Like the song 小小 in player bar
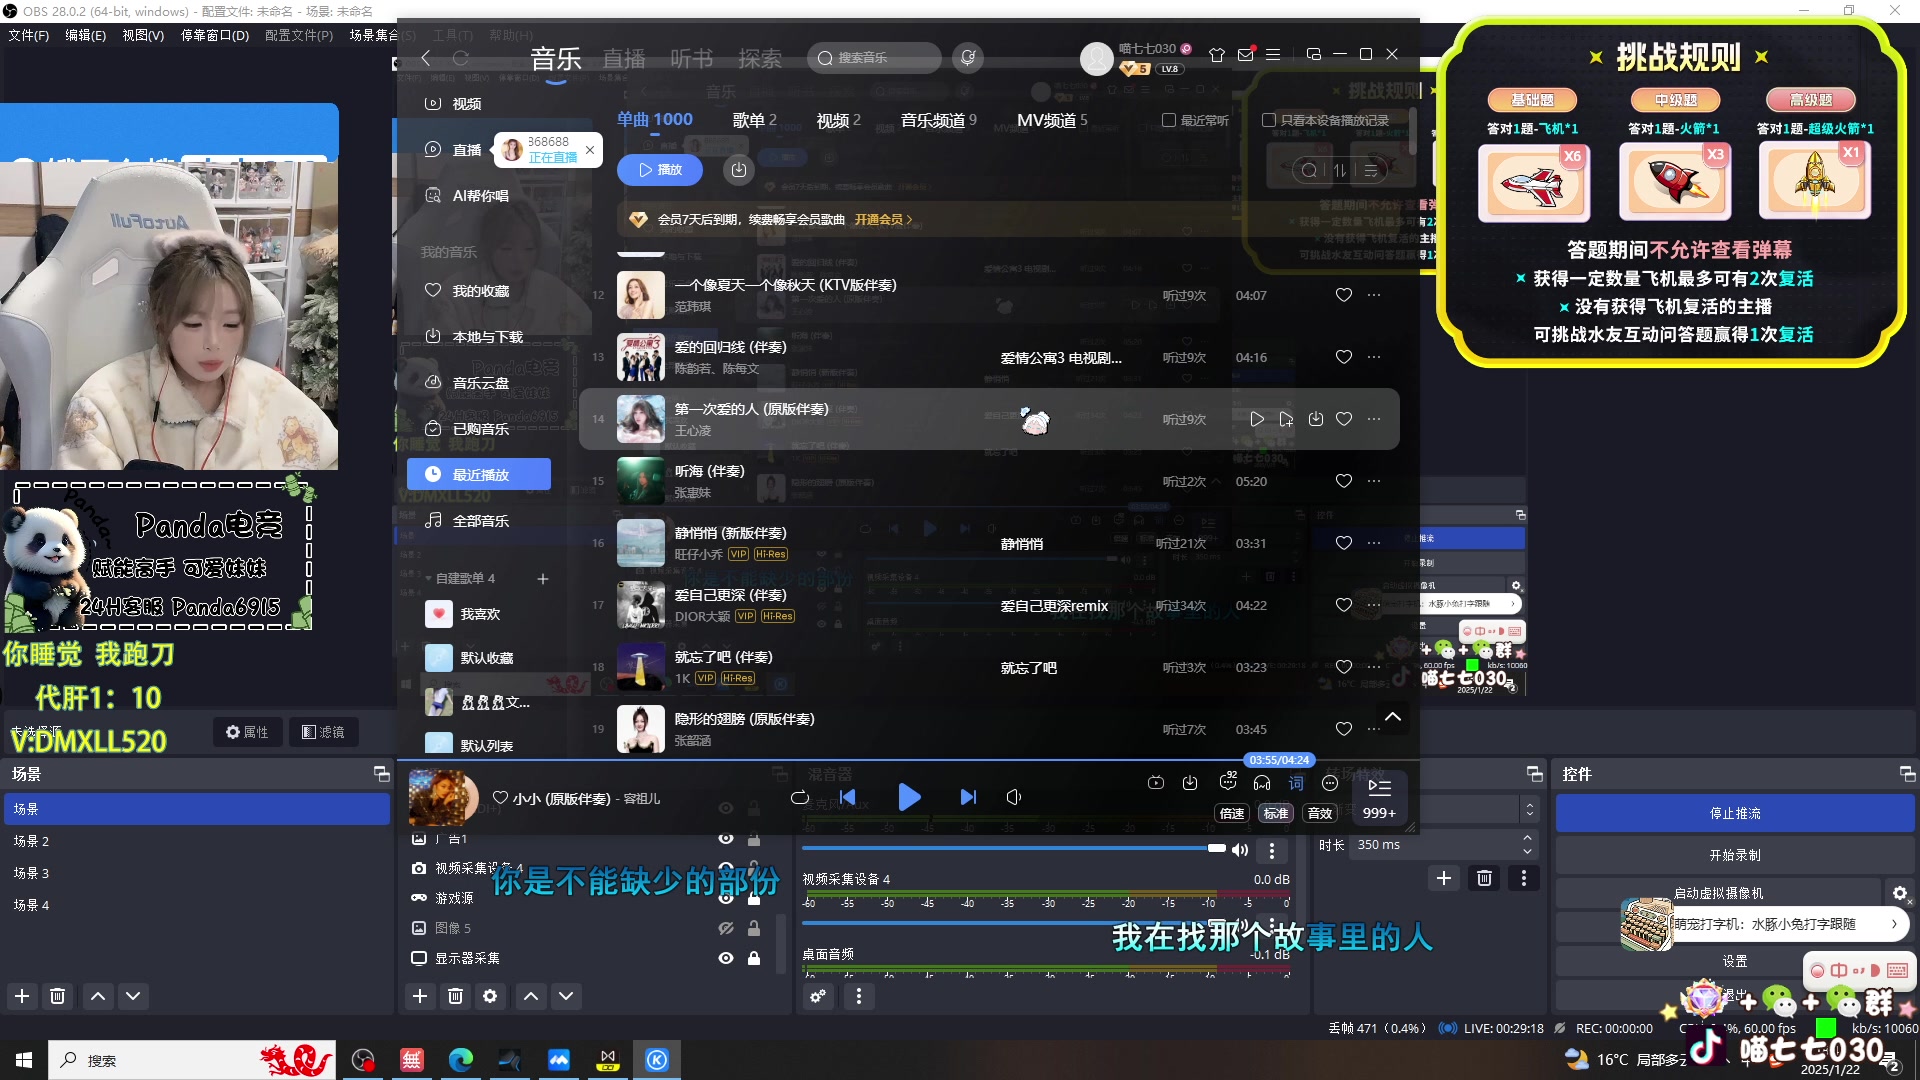Viewport: 1920px width, 1080px height. click(x=500, y=798)
